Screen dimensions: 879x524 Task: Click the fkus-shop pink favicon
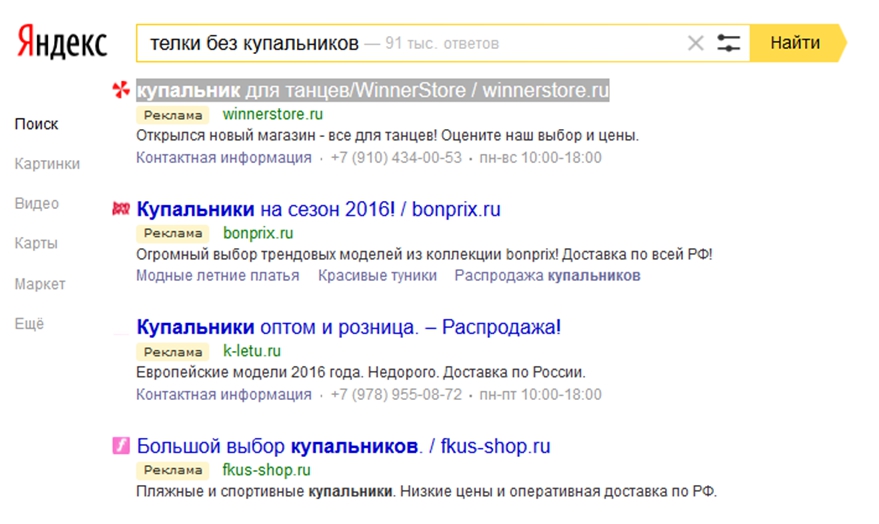click(x=121, y=446)
